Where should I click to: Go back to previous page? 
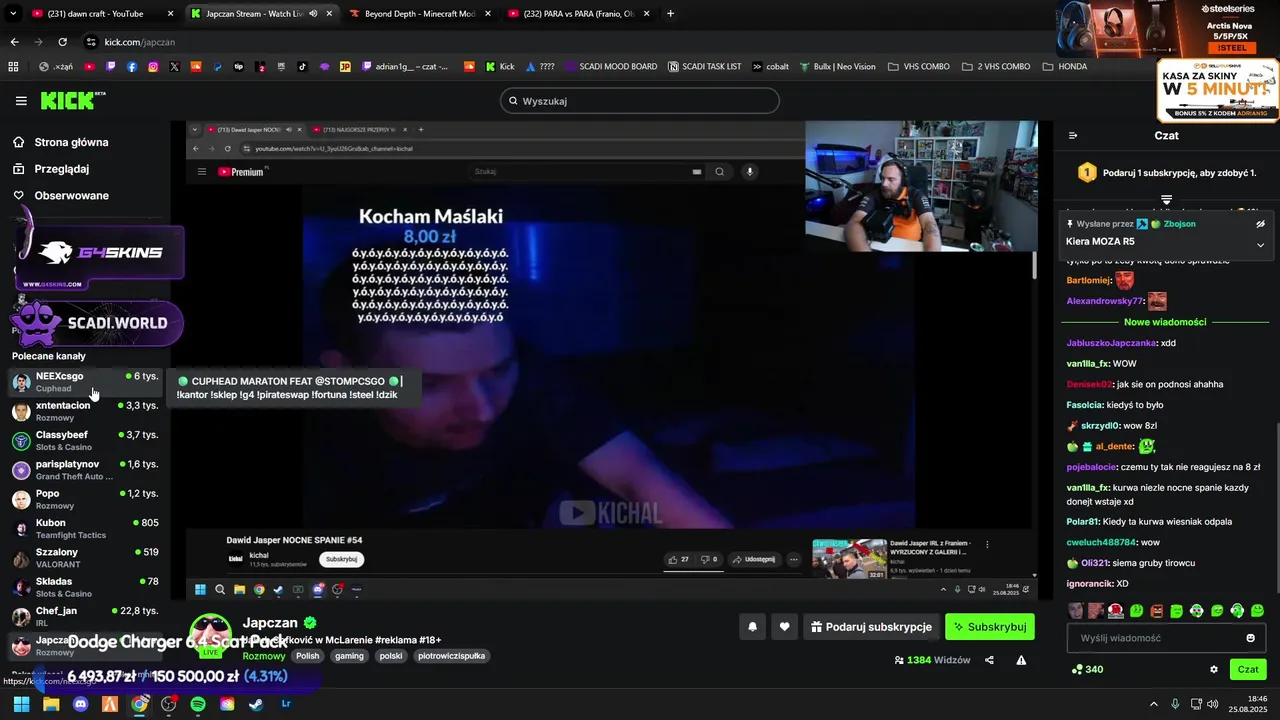14,42
